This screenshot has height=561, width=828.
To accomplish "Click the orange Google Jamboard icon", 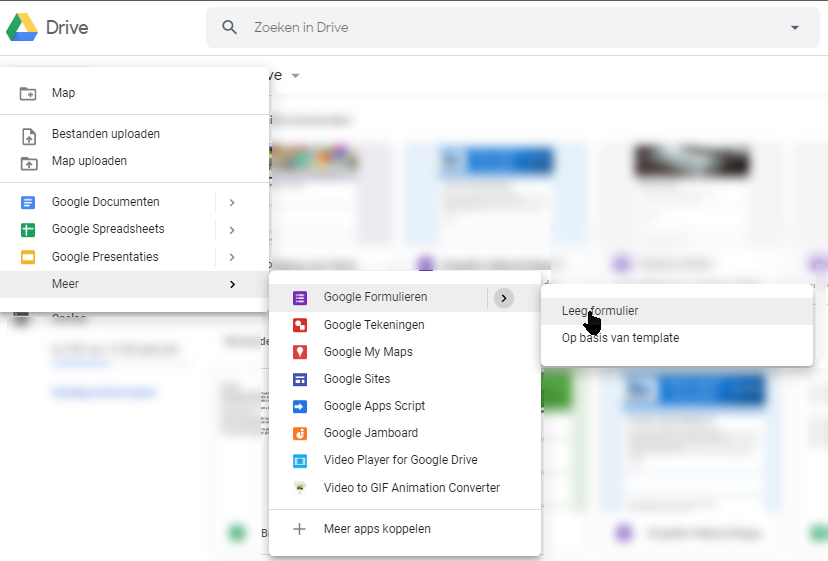I will pyautogui.click(x=300, y=433).
